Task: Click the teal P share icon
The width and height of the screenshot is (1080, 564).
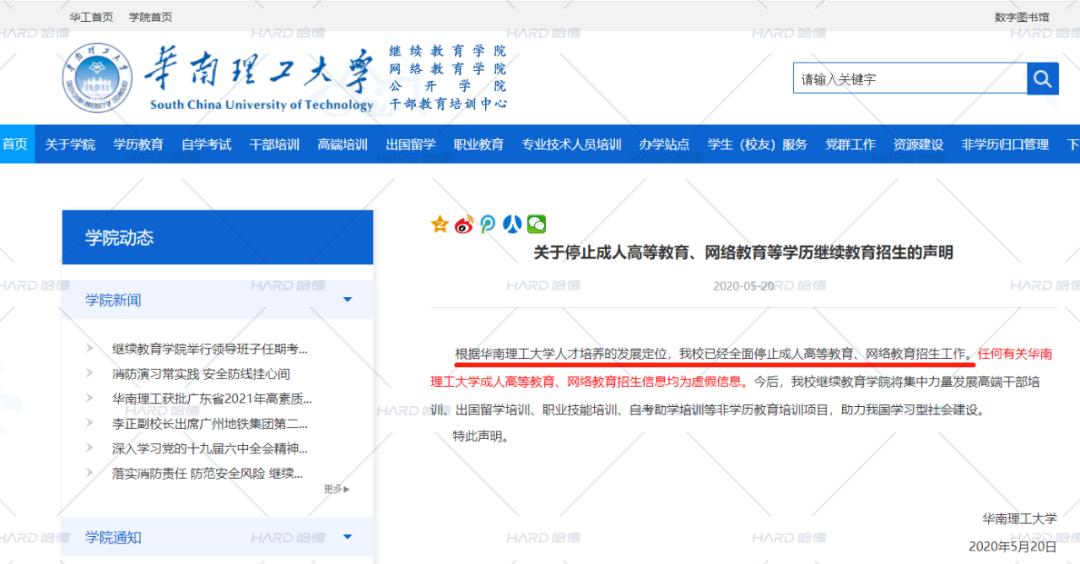Action: (x=488, y=224)
